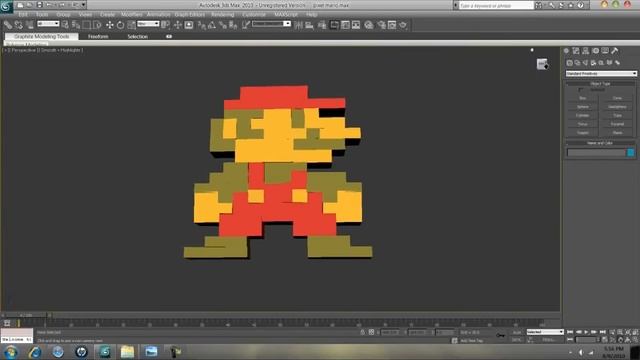Open the Windows Start button
Image resolution: width=640 pixels, height=360 pixels.
click(10, 352)
